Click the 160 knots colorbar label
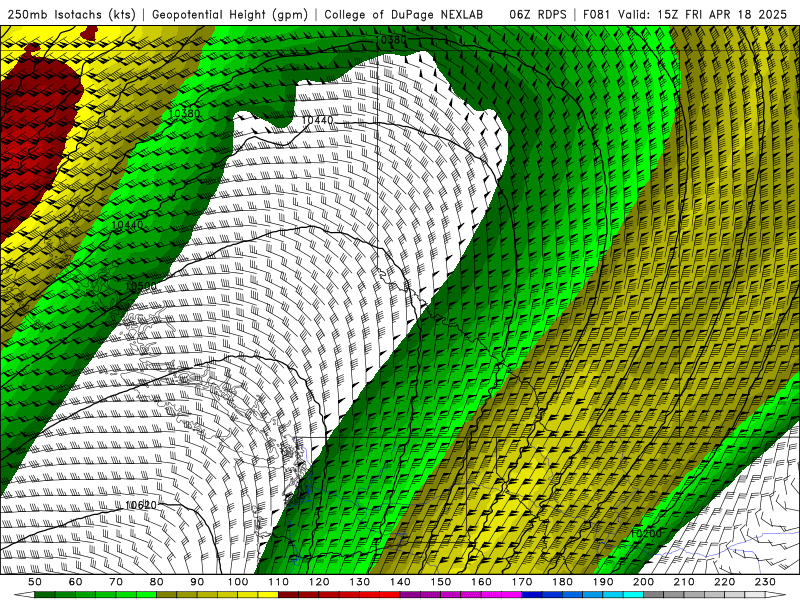Image resolution: width=800 pixels, height=600 pixels. [x=481, y=582]
